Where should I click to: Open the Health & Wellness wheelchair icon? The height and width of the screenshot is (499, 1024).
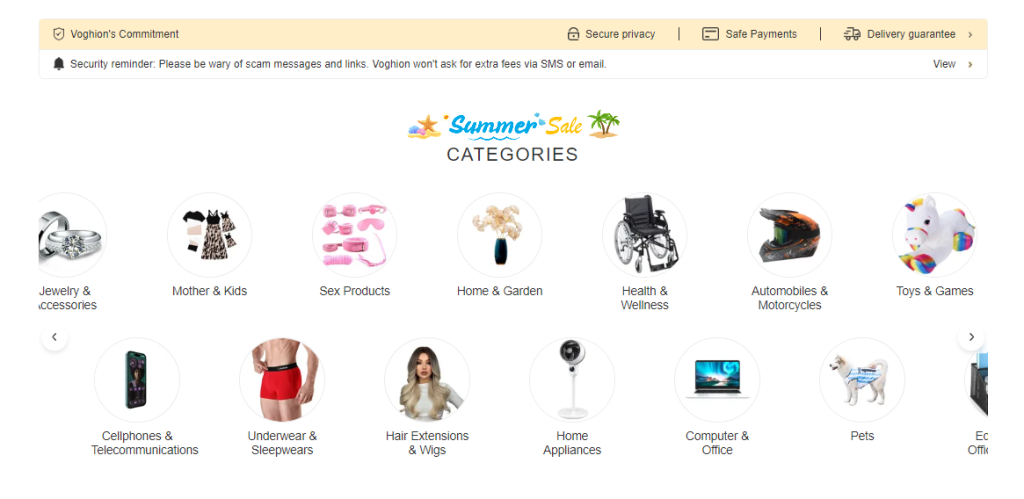click(645, 235)
